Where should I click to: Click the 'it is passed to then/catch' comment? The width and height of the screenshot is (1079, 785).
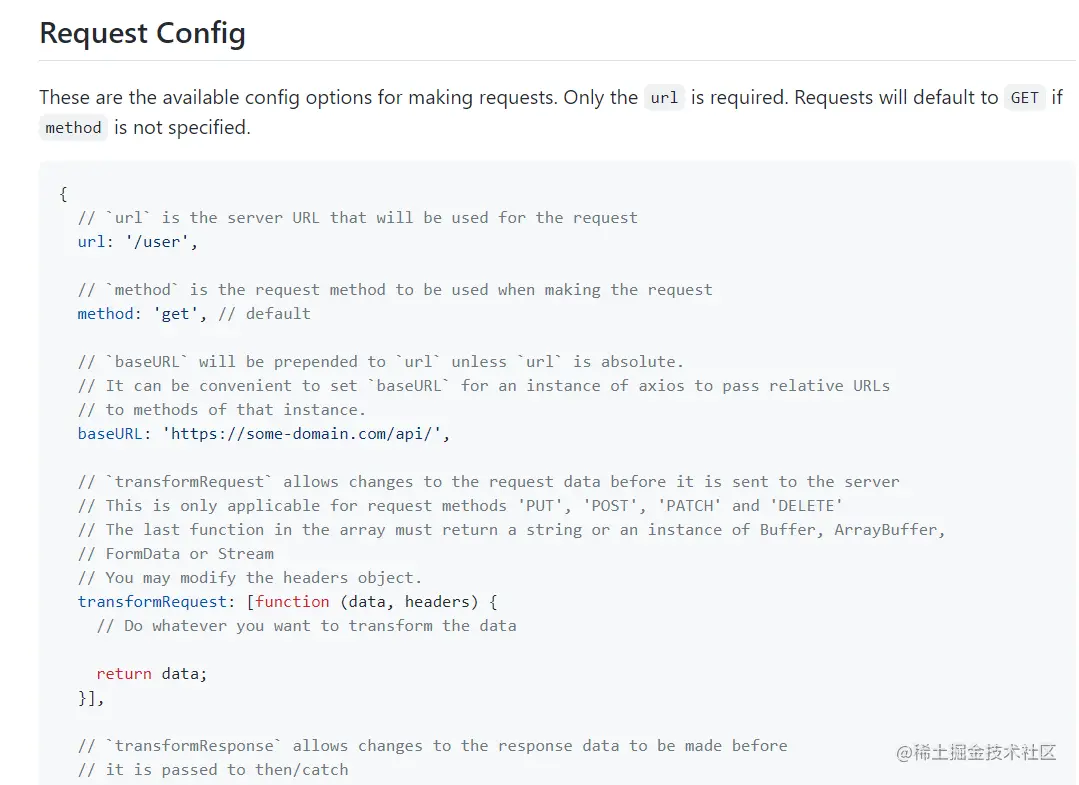click(x=213, y=769)
